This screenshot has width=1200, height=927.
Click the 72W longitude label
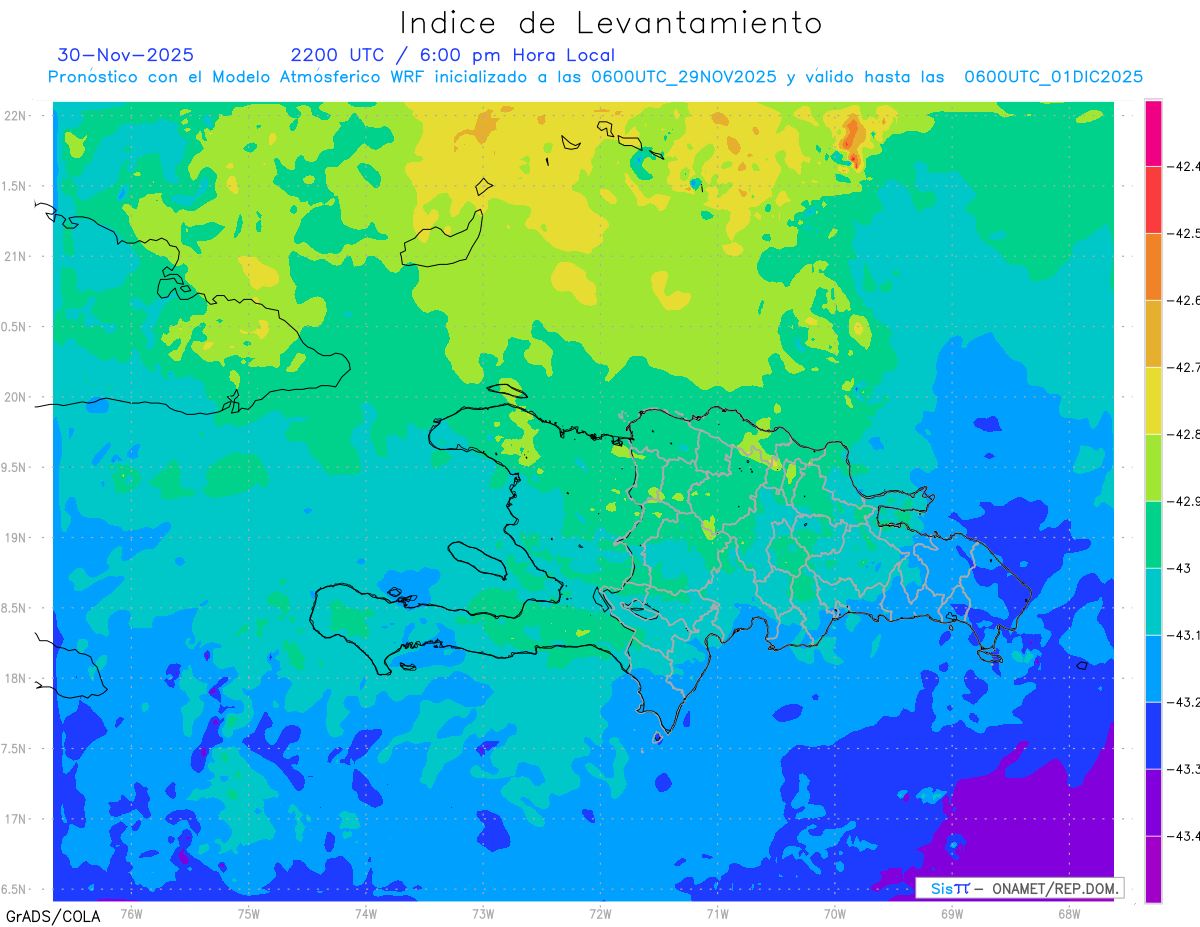pyautogui.click(x=600, y=913)
